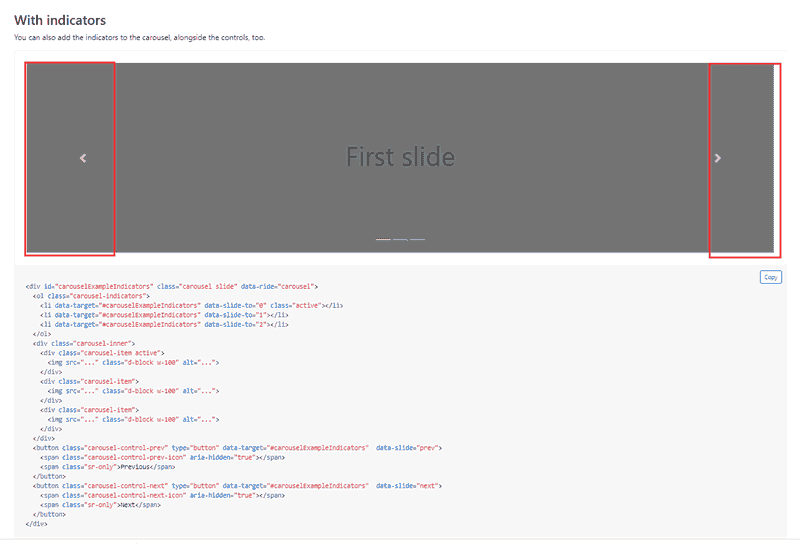The image size is (800, 544).
Task: Click the 'First slide' image text
Action: (401, 157)
